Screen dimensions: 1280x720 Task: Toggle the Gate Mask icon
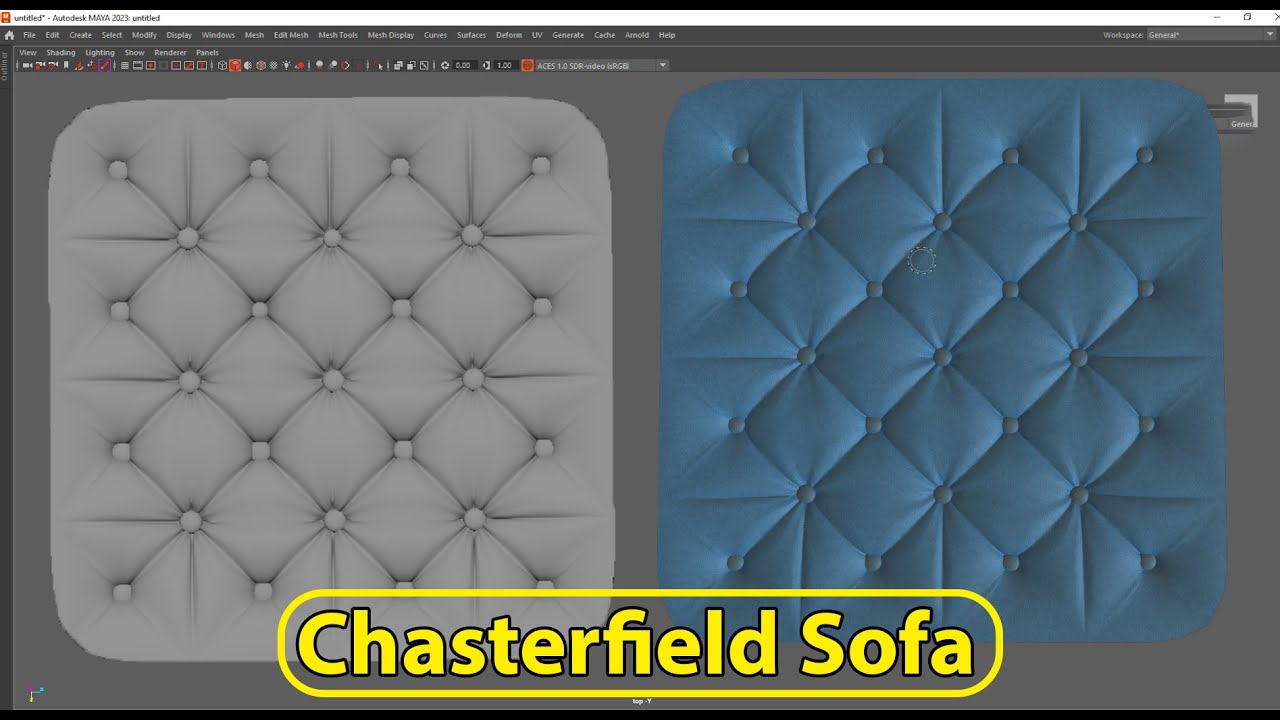pyautogui.click(x=163, y=65)
